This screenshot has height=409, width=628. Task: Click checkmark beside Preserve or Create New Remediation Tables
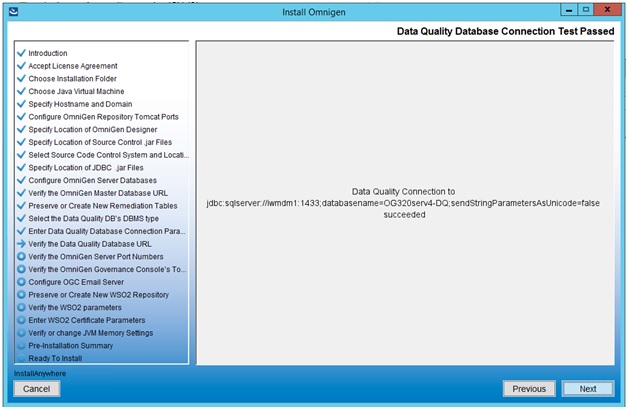tap(22, 206)
